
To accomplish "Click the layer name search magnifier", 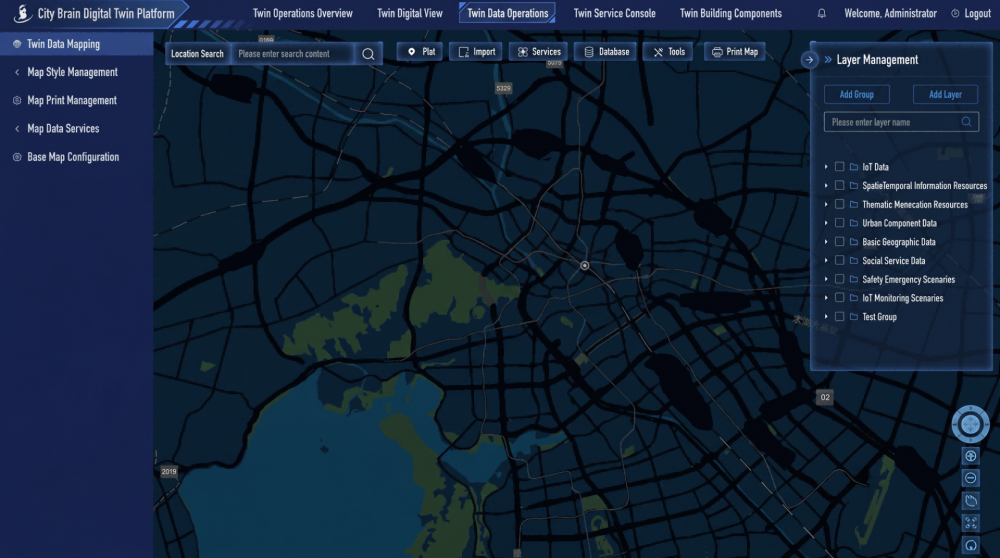I will pyautogui.click(x=966, y=122).
